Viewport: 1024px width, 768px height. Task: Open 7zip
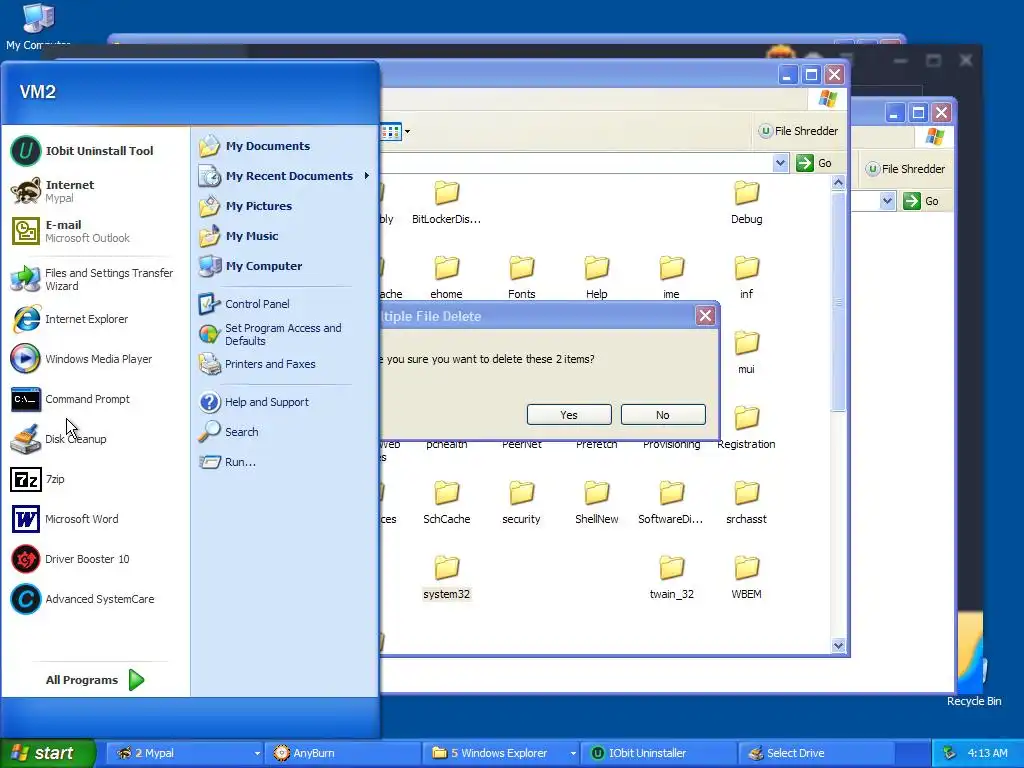91,479
